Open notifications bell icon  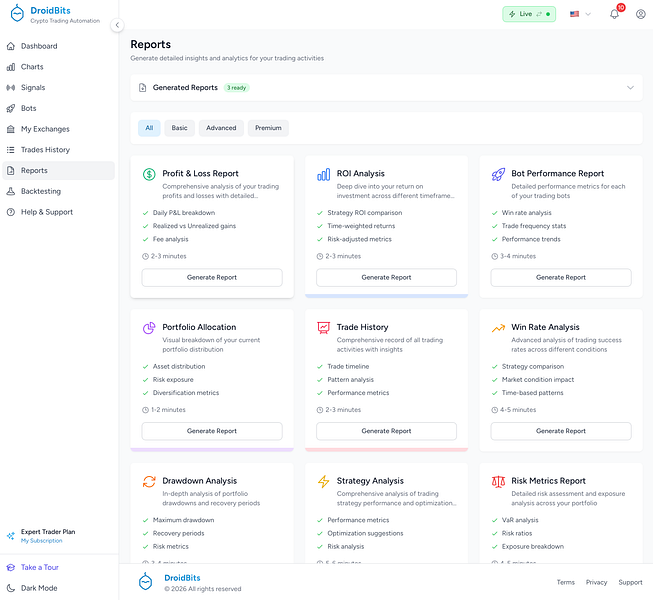click(614, 14)
